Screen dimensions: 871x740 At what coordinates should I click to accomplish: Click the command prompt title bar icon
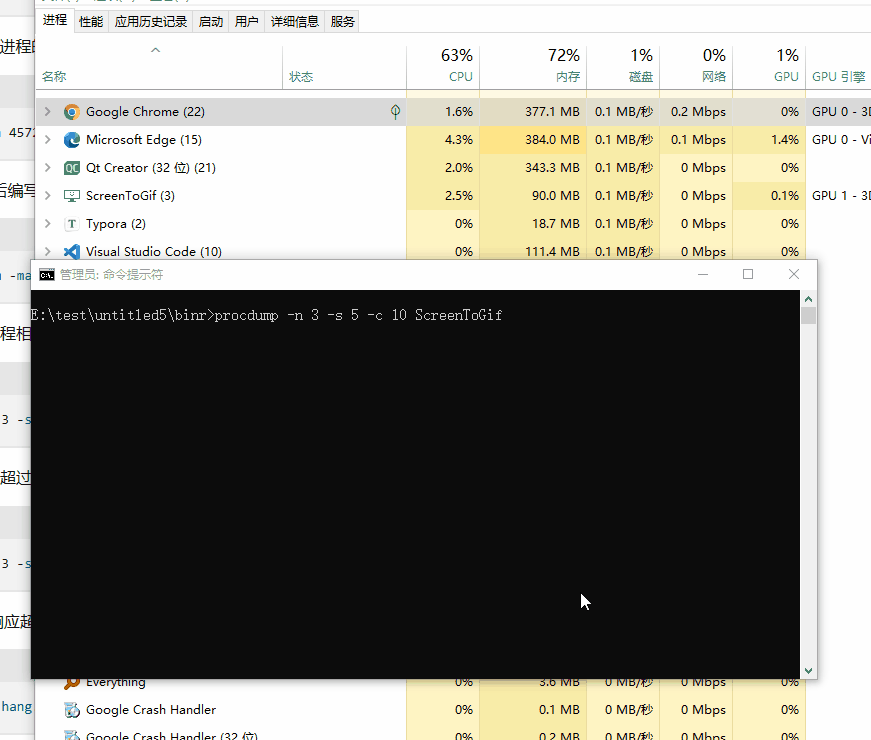[x=47, y=274]
